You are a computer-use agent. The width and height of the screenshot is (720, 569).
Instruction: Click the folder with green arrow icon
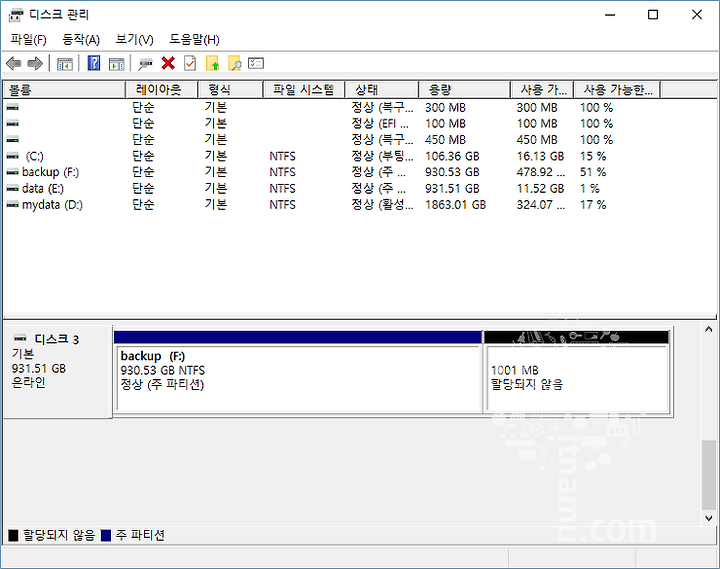point(212,63)
